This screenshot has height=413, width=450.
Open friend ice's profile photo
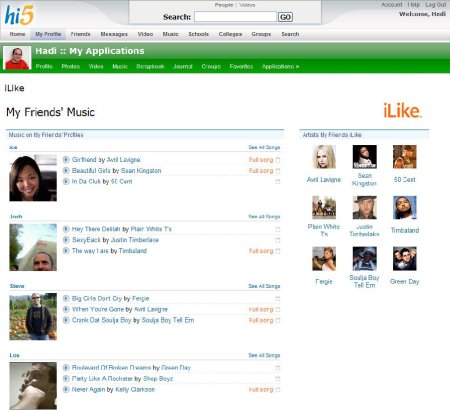point(33,178)
